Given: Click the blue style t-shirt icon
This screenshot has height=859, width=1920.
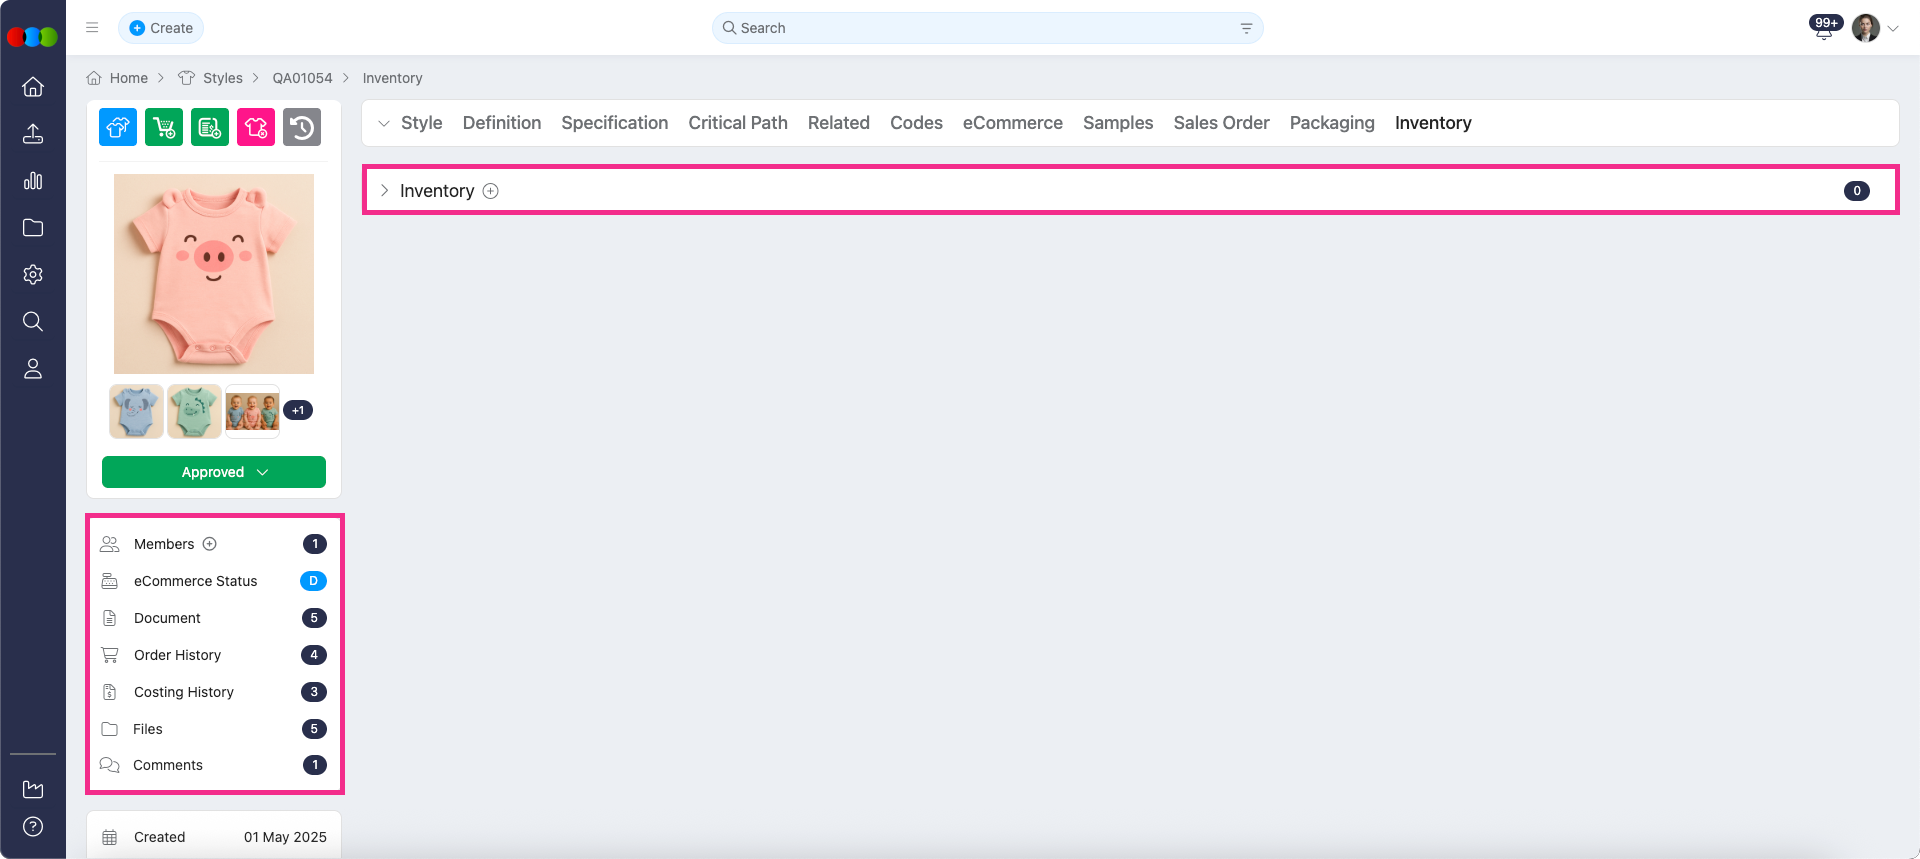Looking at the screenshot, I should pos(118,127).
